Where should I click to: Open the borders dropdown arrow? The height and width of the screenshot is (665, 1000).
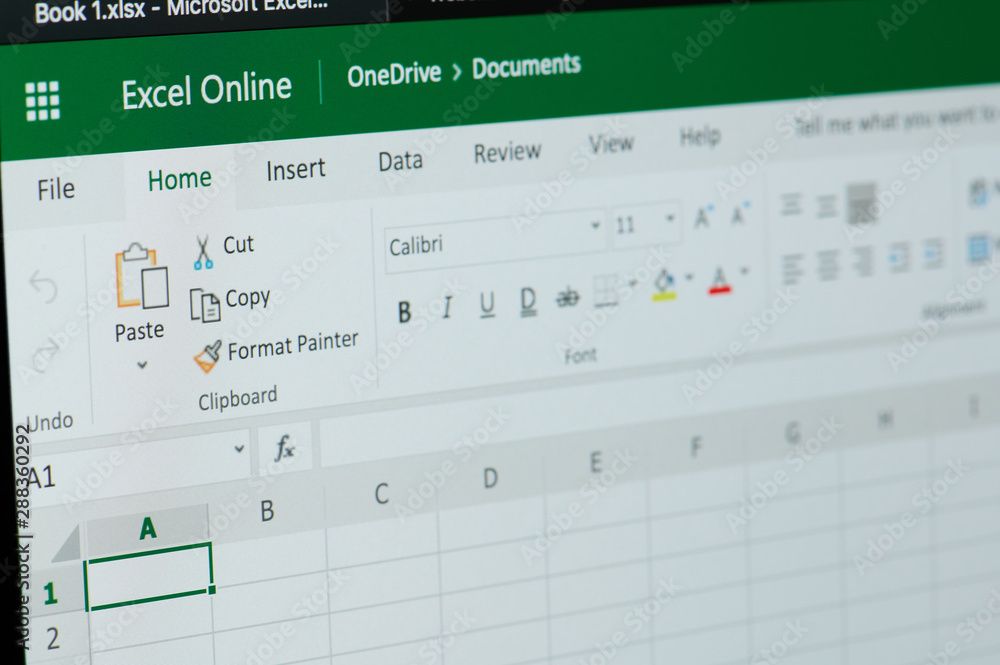coord(633,282)
